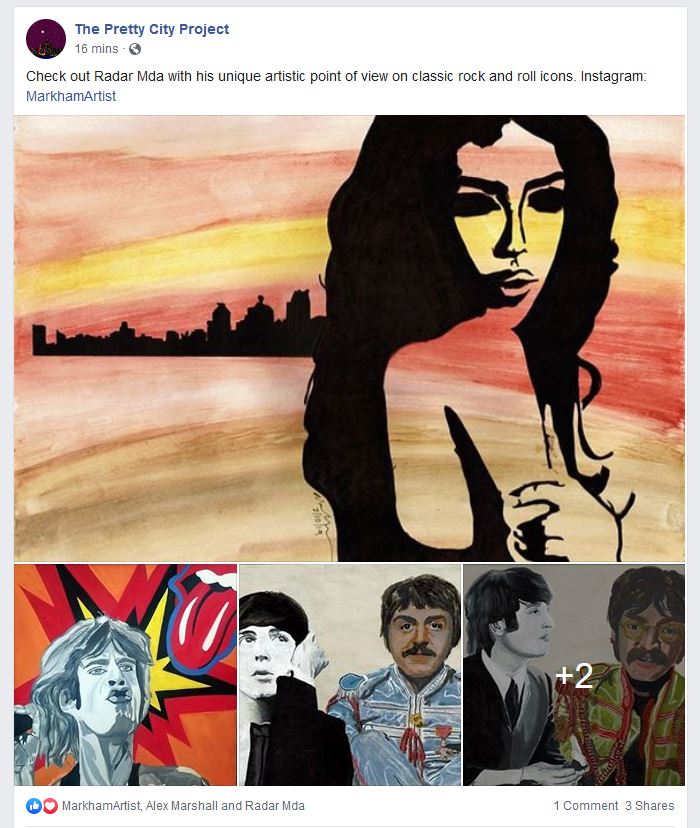
Task: Click the post caption text about Radar Mda
Action: pyautogui.click(x=336, y=76)
